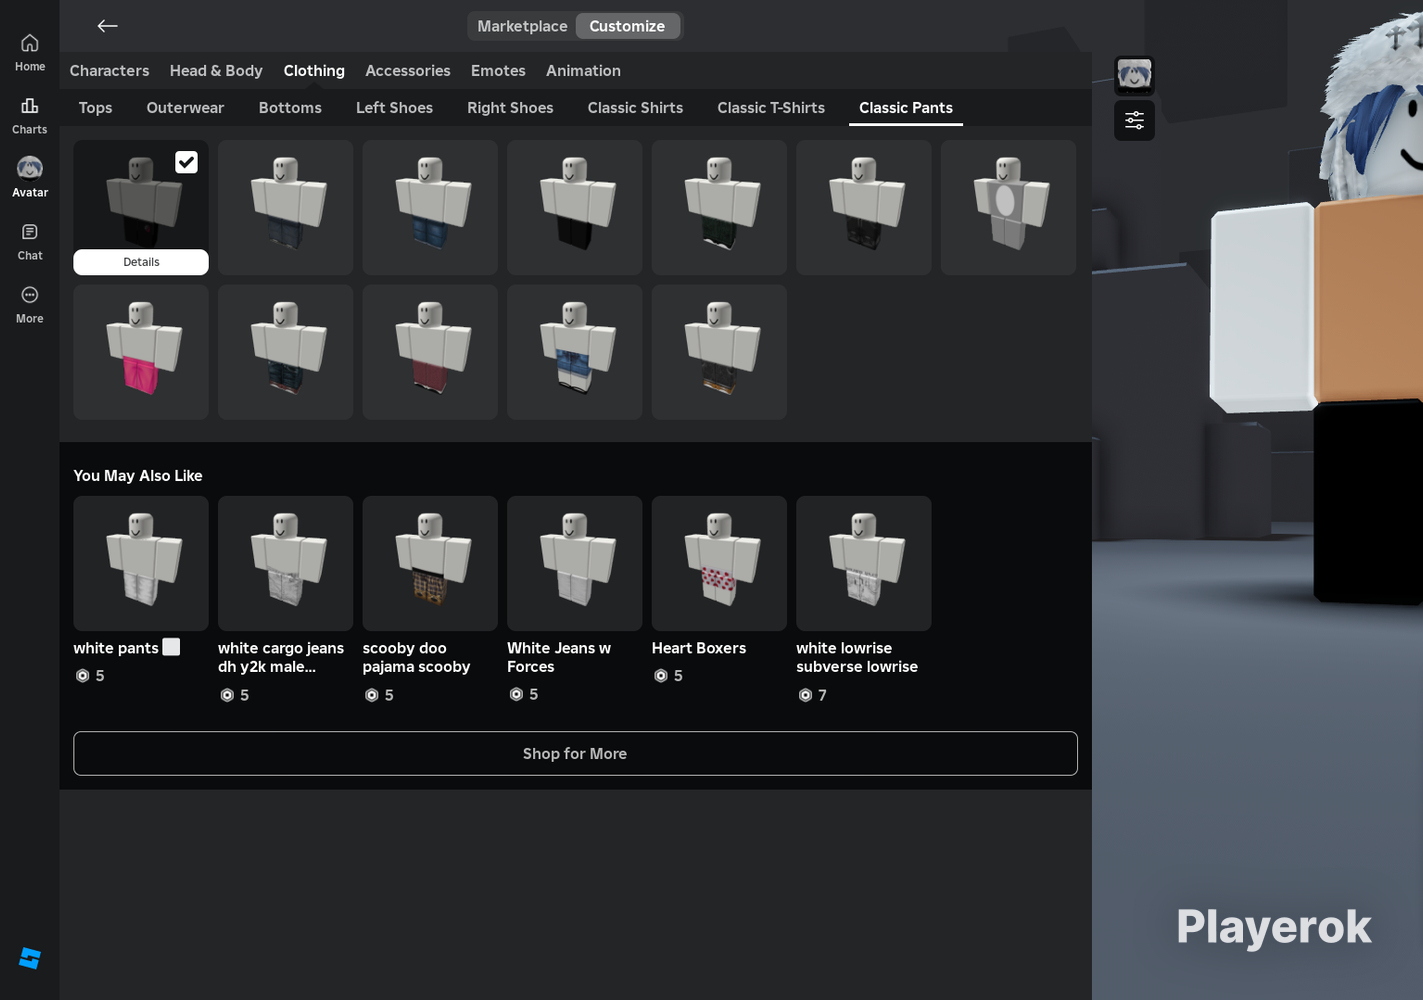
Task: Click Robux icon under white lowrise subverse
Action: point(805,695)
